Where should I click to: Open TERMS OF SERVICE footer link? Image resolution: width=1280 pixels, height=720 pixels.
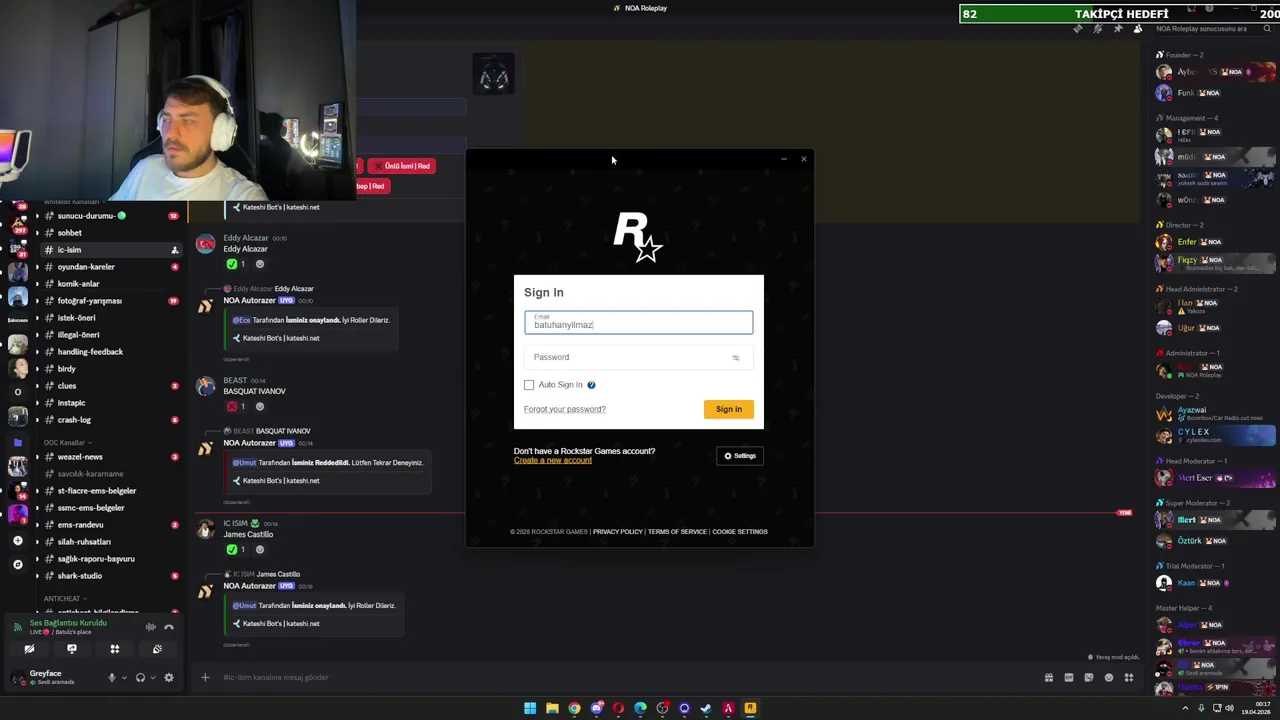(x=677, y=532)
